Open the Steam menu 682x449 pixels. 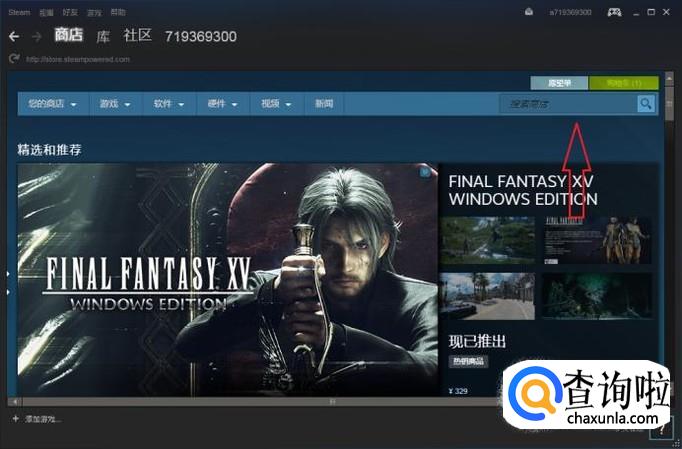(20, 12)
